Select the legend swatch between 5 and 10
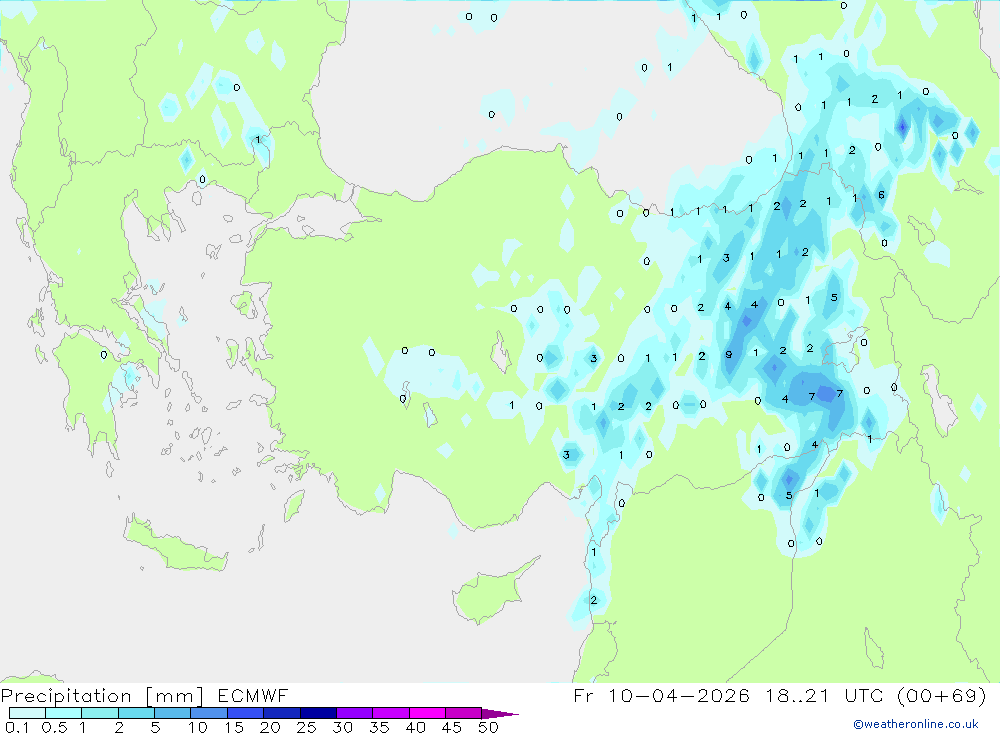 coord(173,713)
